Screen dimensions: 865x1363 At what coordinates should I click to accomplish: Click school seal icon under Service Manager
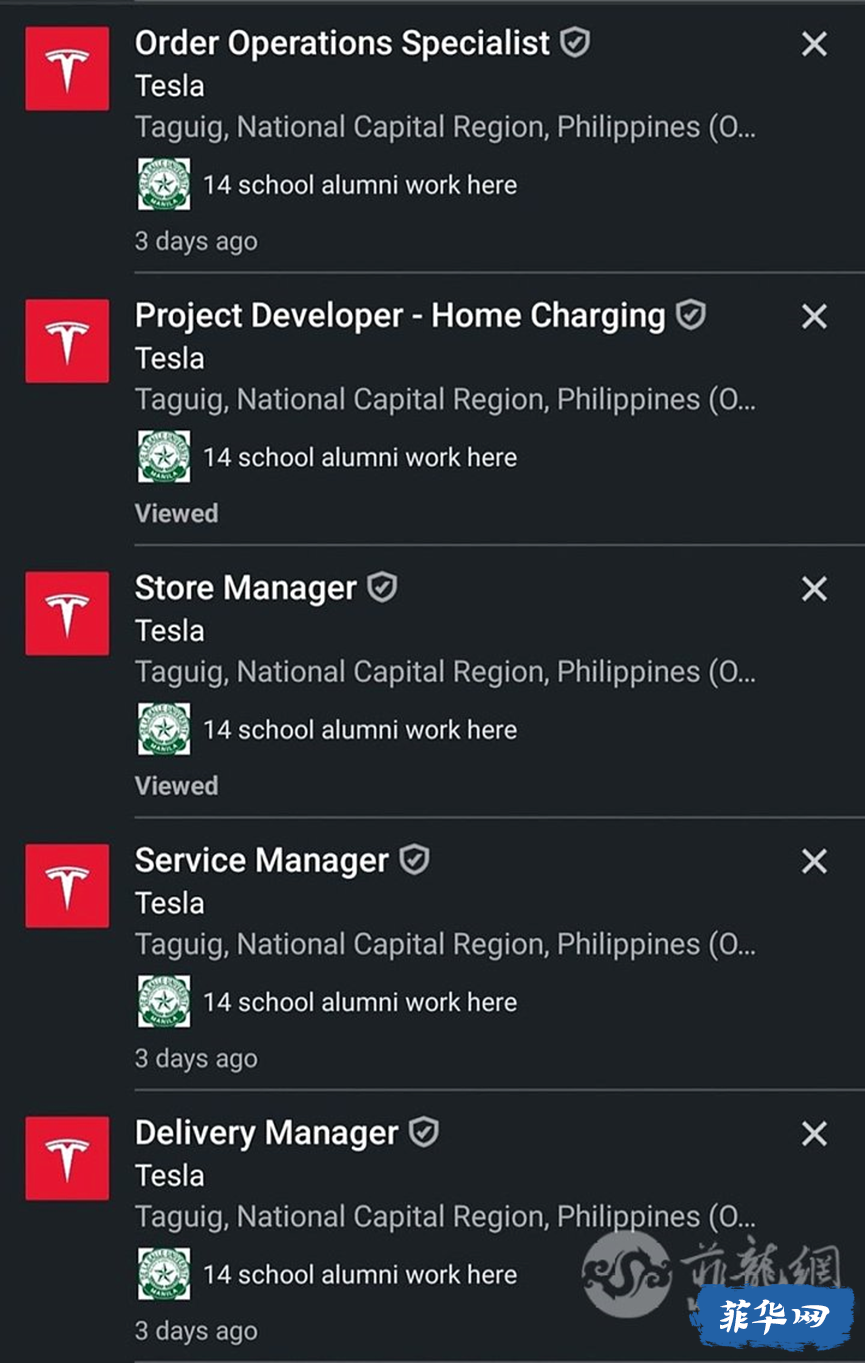(x=163, y=1001)
